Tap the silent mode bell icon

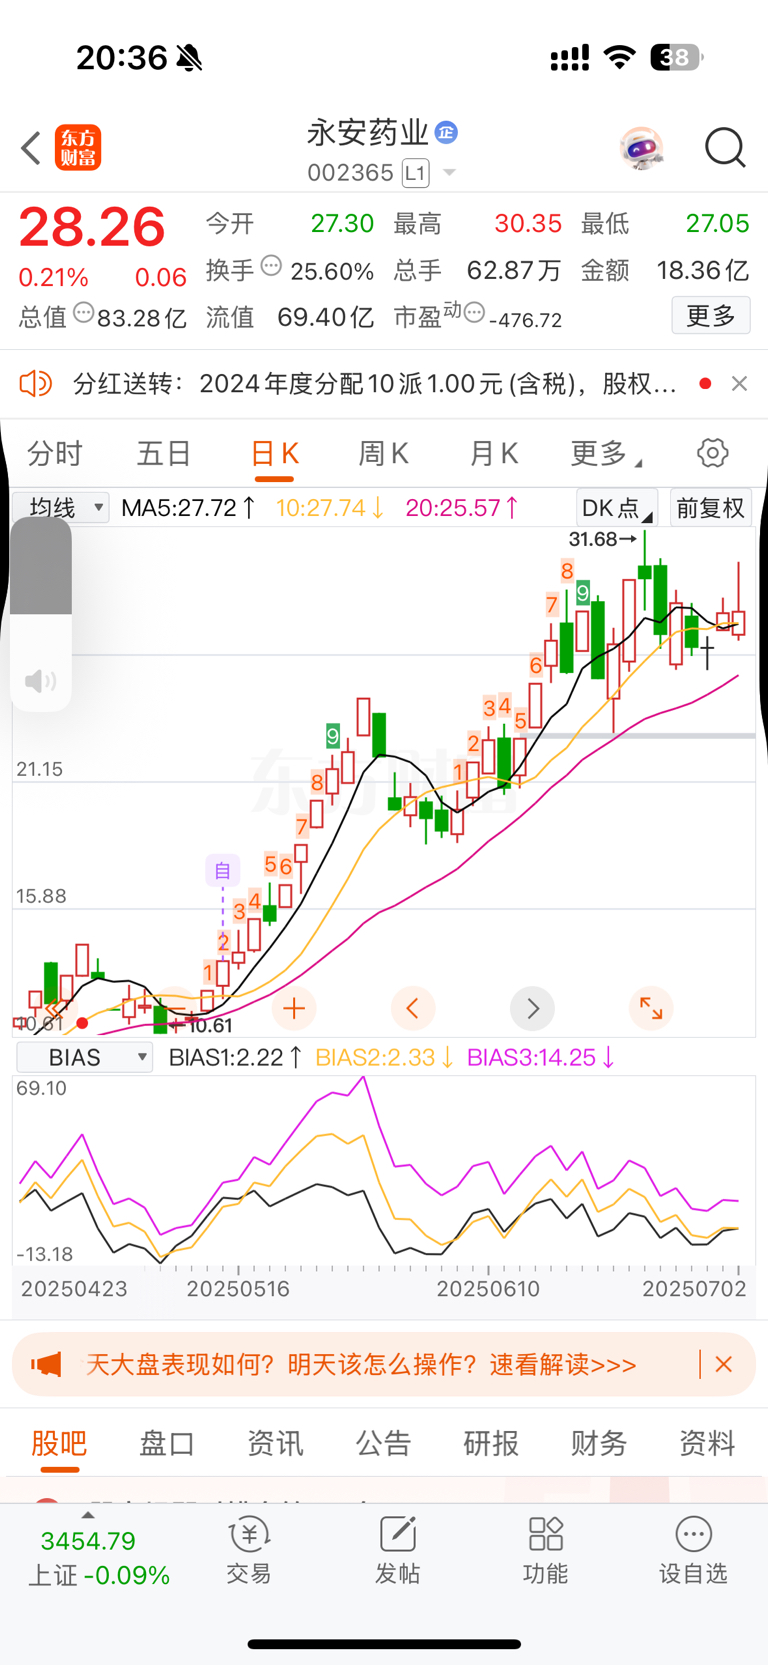(x=189, y=58)
